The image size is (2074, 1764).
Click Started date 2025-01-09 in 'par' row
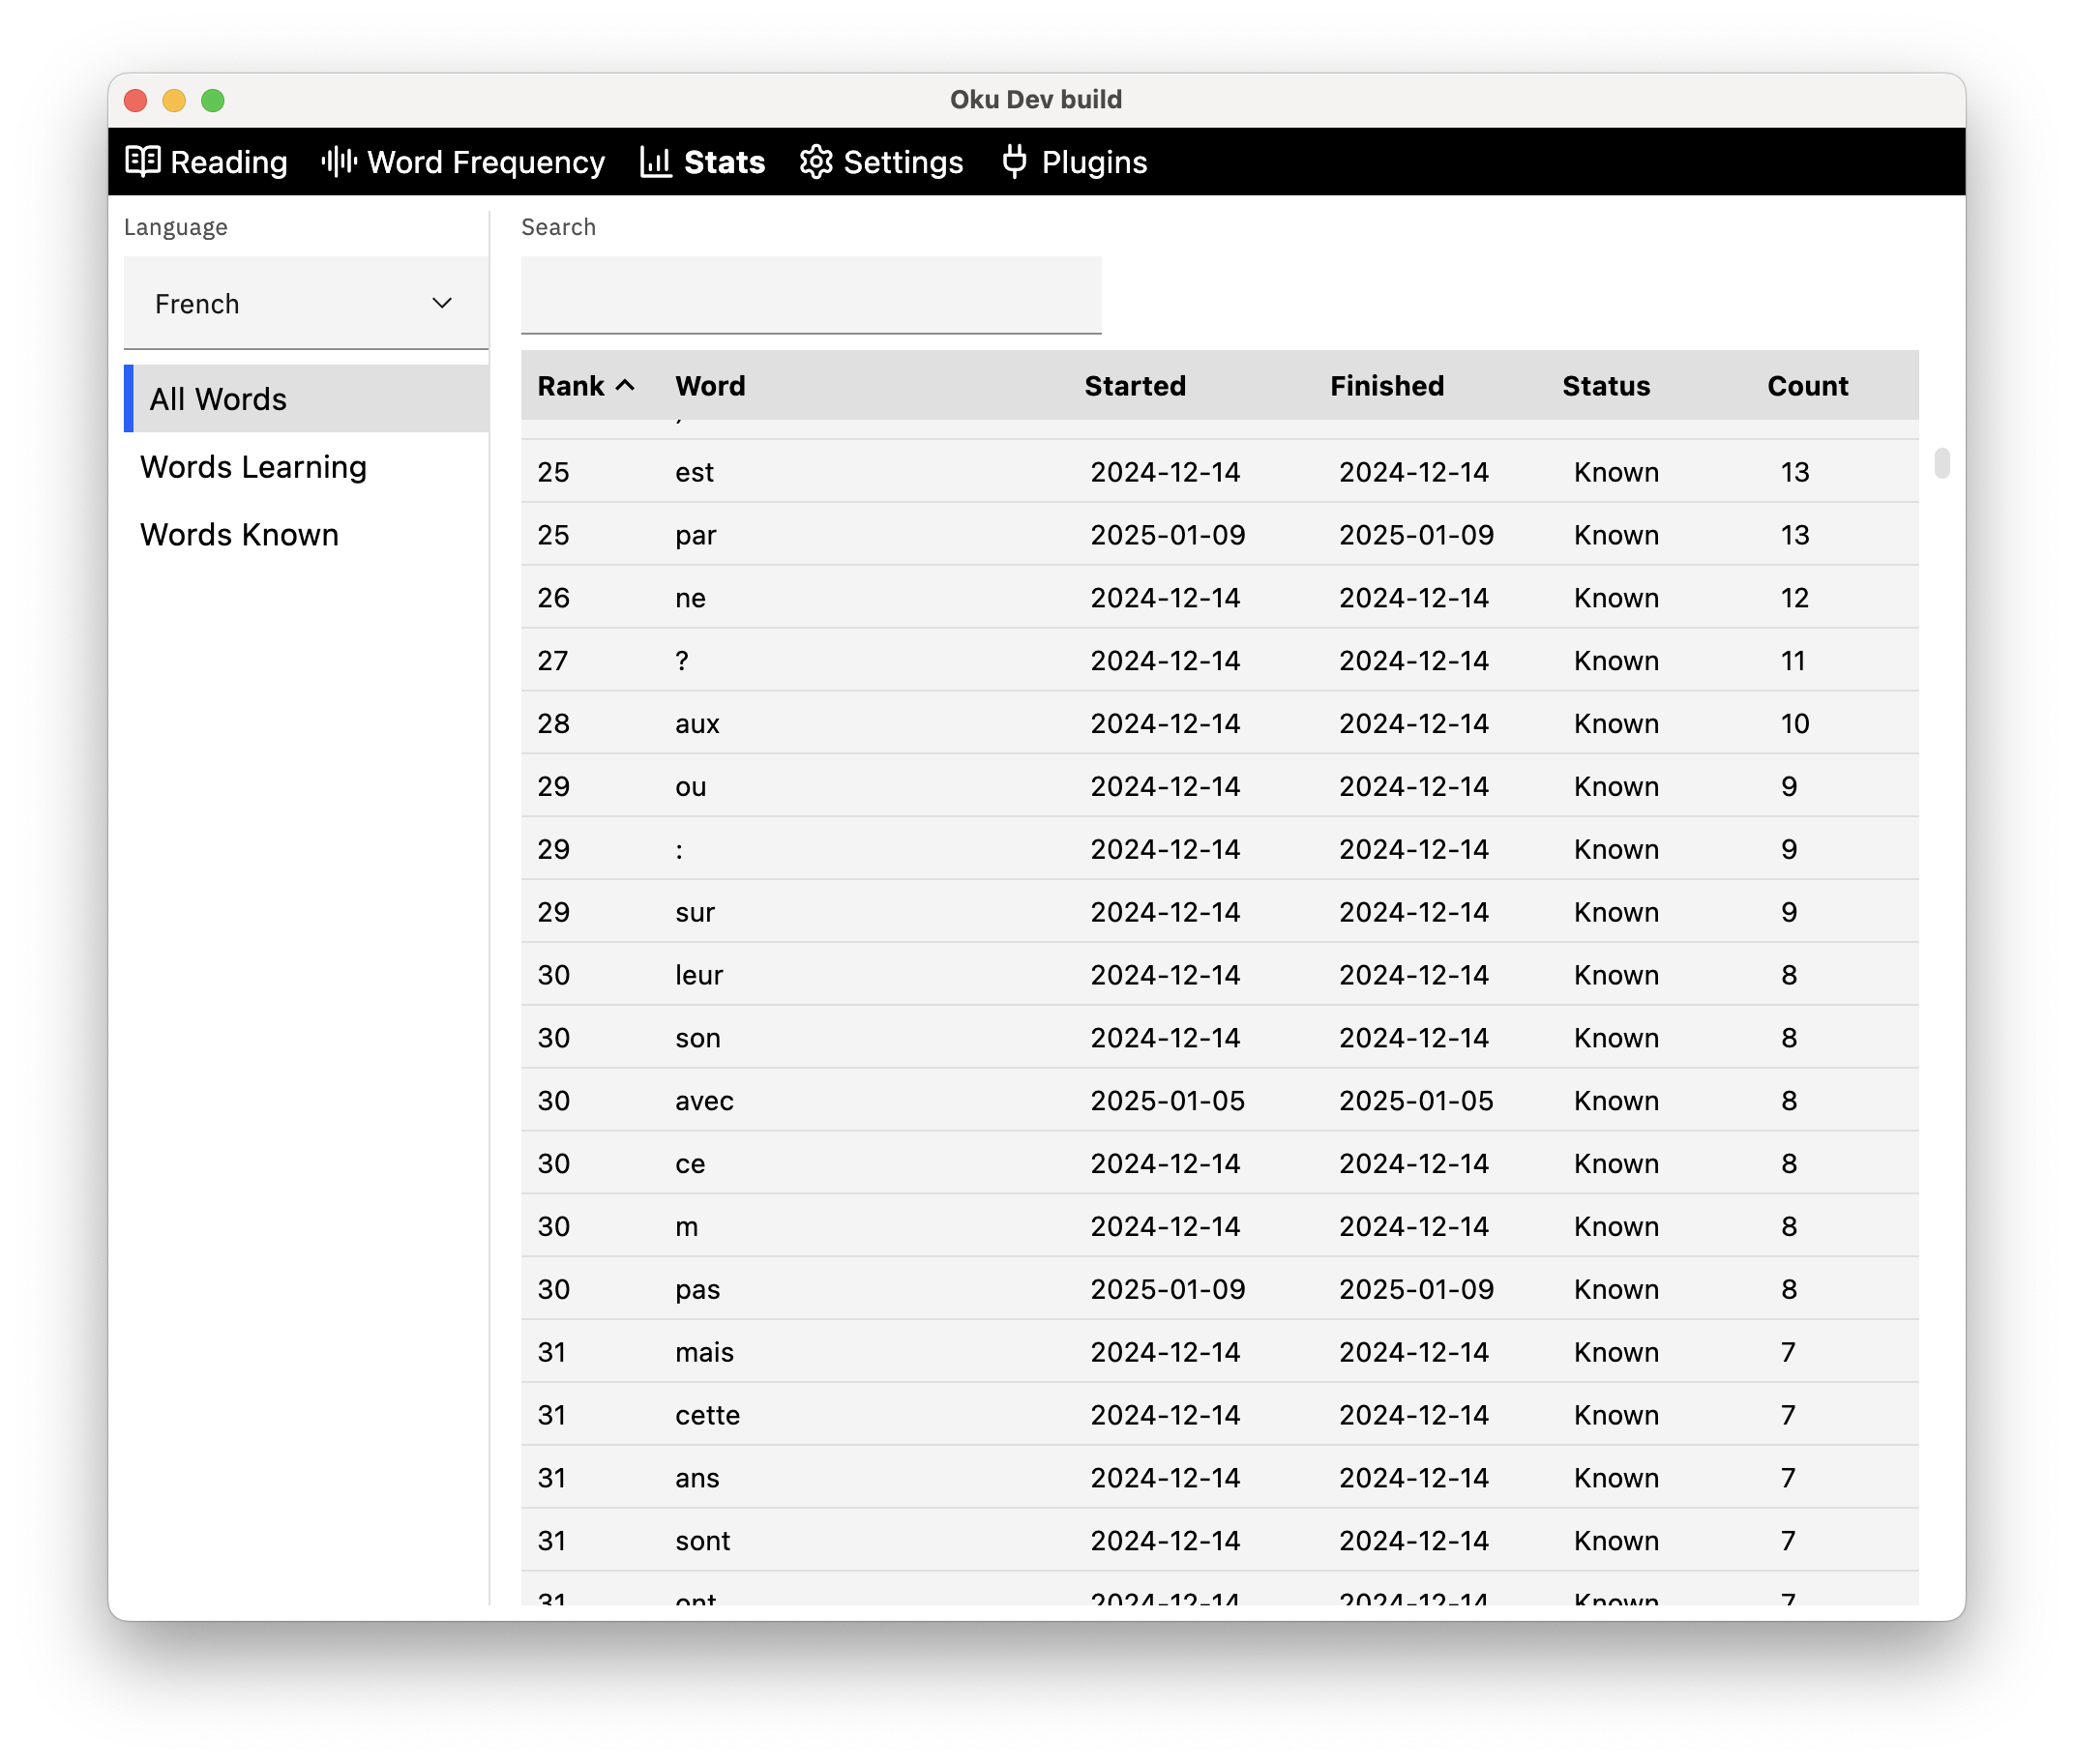(1167, 535)
